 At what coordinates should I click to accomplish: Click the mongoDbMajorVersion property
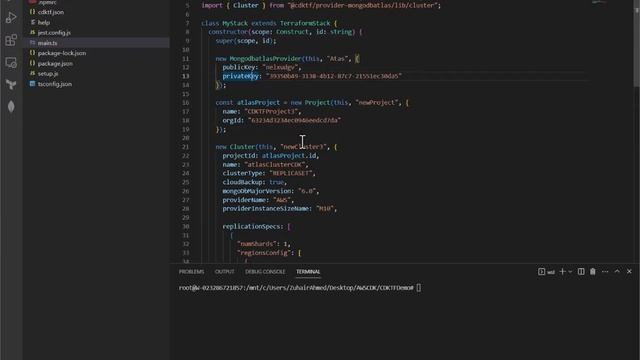tap(258, 191)
